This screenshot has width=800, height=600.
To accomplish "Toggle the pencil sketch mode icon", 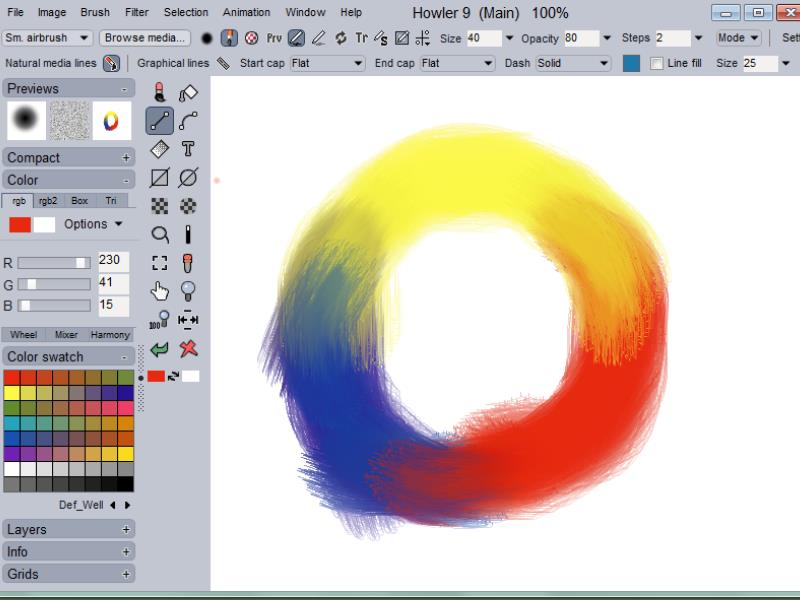I will tap(318, 38).
